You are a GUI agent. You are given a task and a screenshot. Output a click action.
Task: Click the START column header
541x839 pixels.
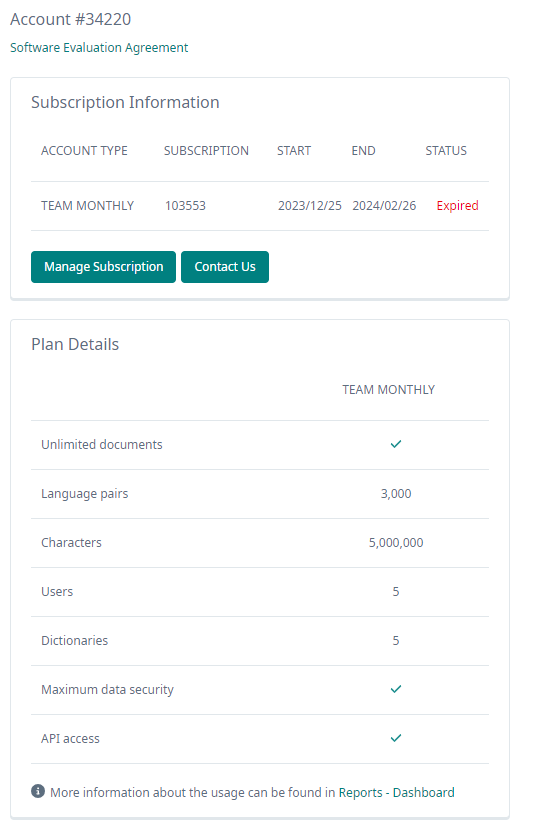point(294,151)
